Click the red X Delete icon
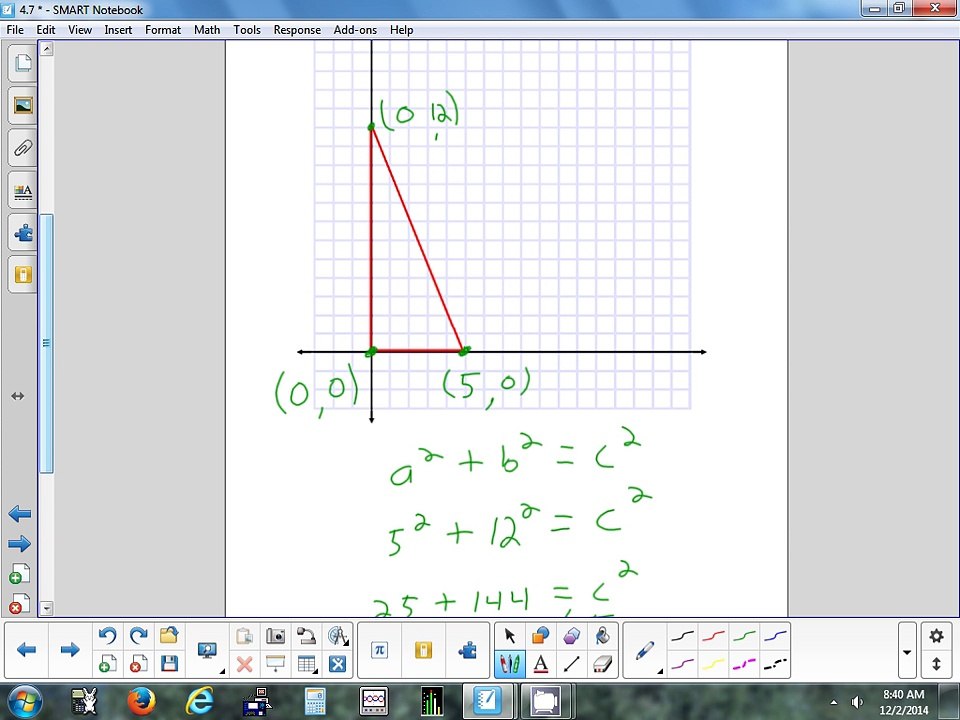This screenshot has height=720, width=960. pos(245,664)
